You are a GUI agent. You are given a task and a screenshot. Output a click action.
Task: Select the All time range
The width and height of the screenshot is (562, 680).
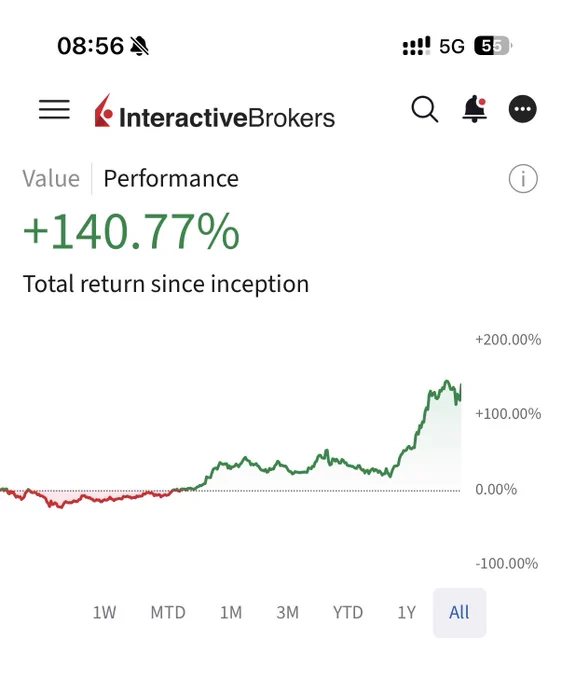click(x=459, y=612)
